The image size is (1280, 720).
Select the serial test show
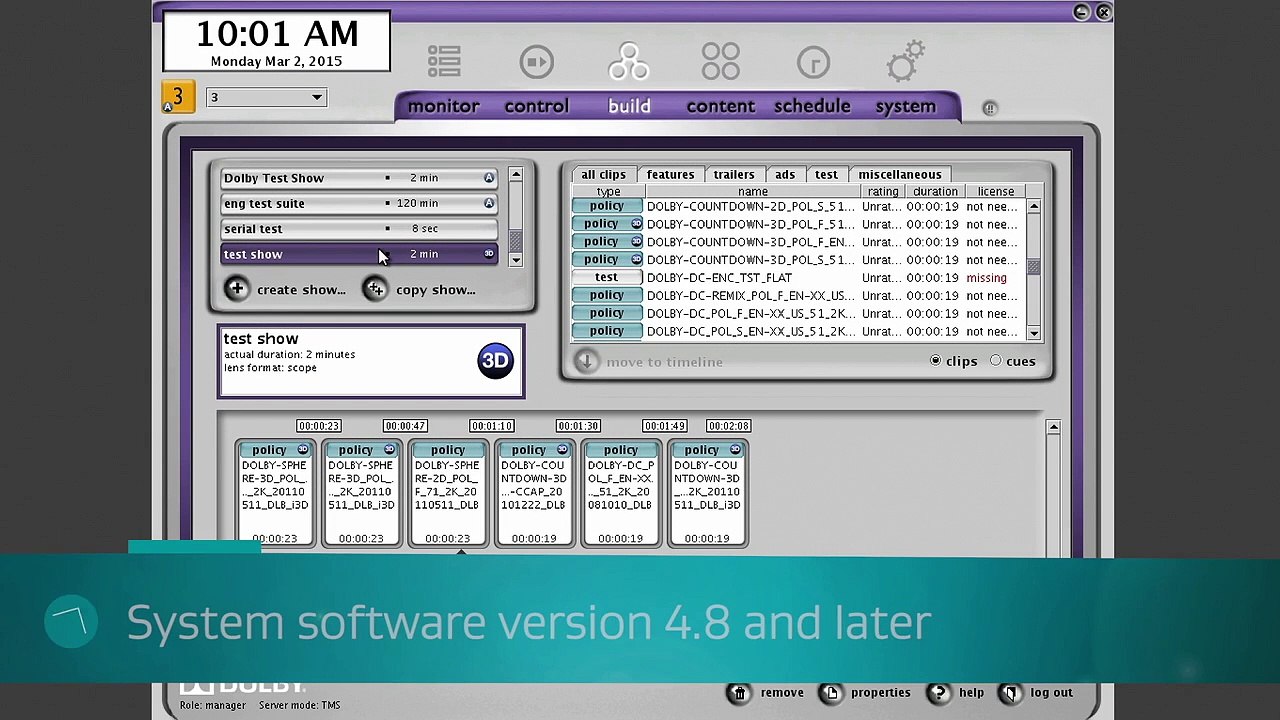tap(359, 229)
